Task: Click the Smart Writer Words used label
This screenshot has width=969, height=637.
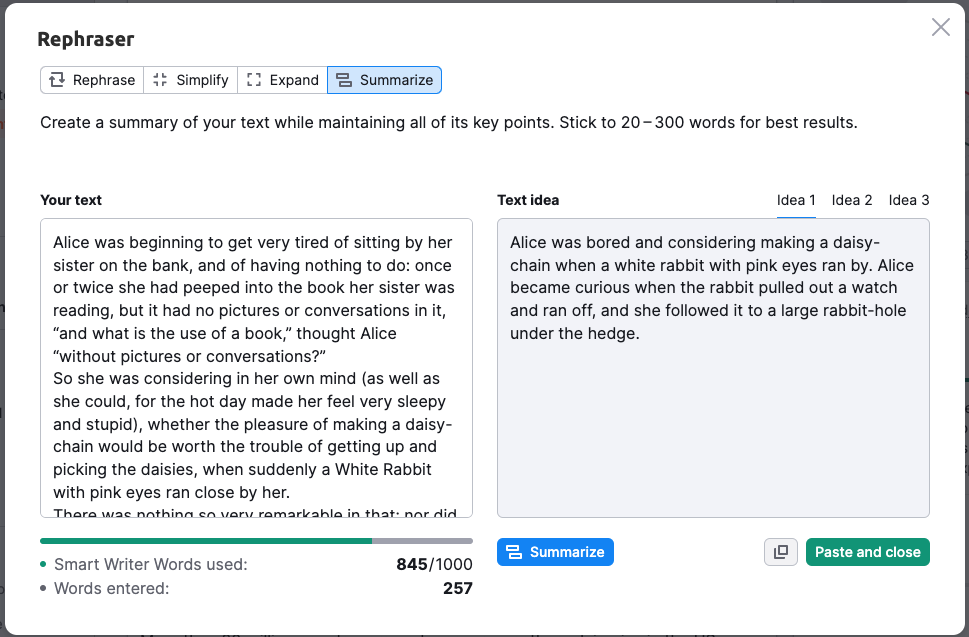Action: click(x=150, y=565)
